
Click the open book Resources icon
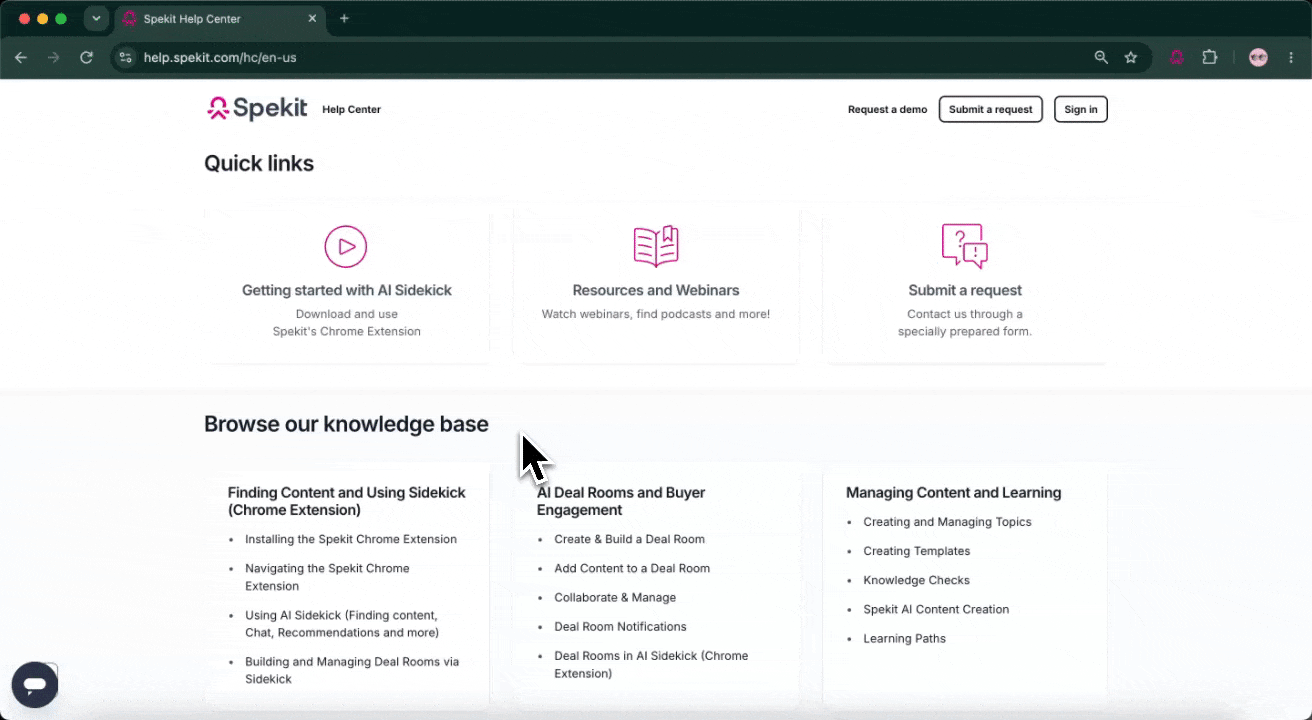pyautogui.click(x=656, y=246)
